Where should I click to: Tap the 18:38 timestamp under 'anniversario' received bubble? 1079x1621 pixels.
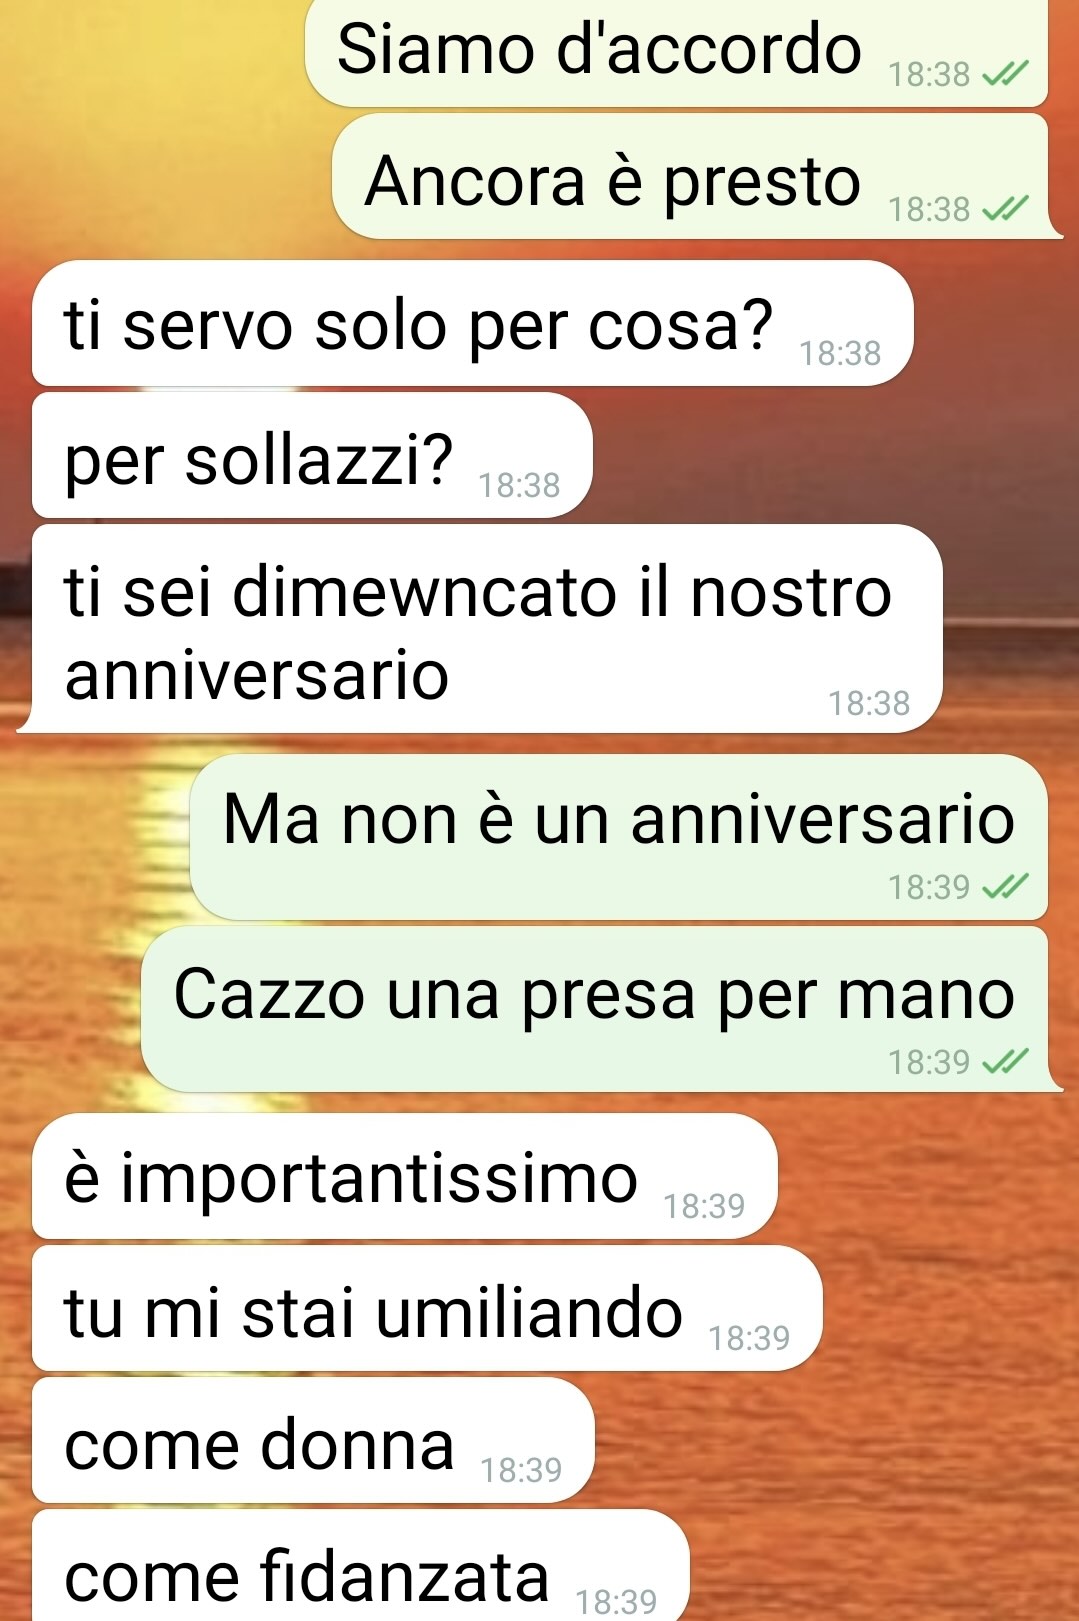(x=869, y=703)
